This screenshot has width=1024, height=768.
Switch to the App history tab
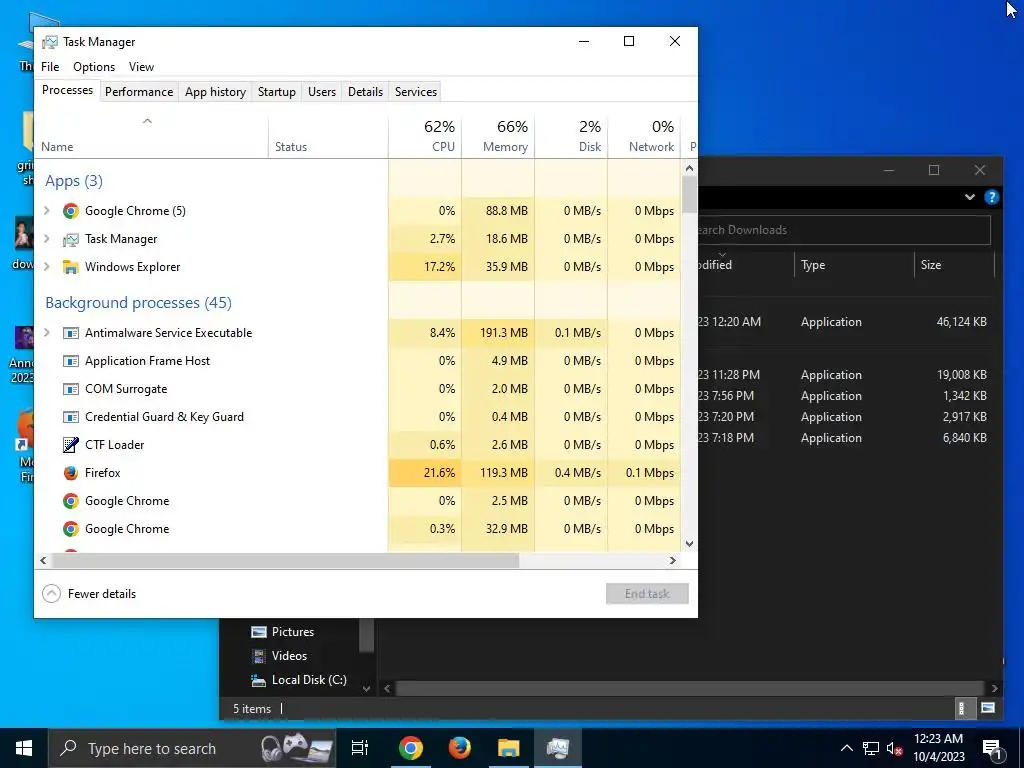[216, 91]
